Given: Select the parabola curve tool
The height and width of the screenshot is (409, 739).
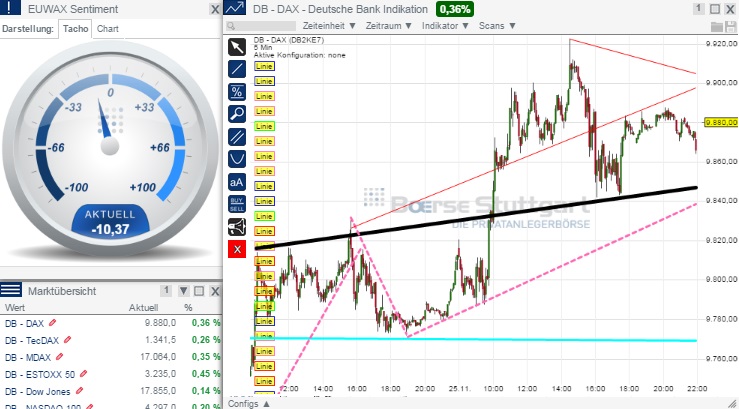Looking at the screenshot, I should [237, 159].
